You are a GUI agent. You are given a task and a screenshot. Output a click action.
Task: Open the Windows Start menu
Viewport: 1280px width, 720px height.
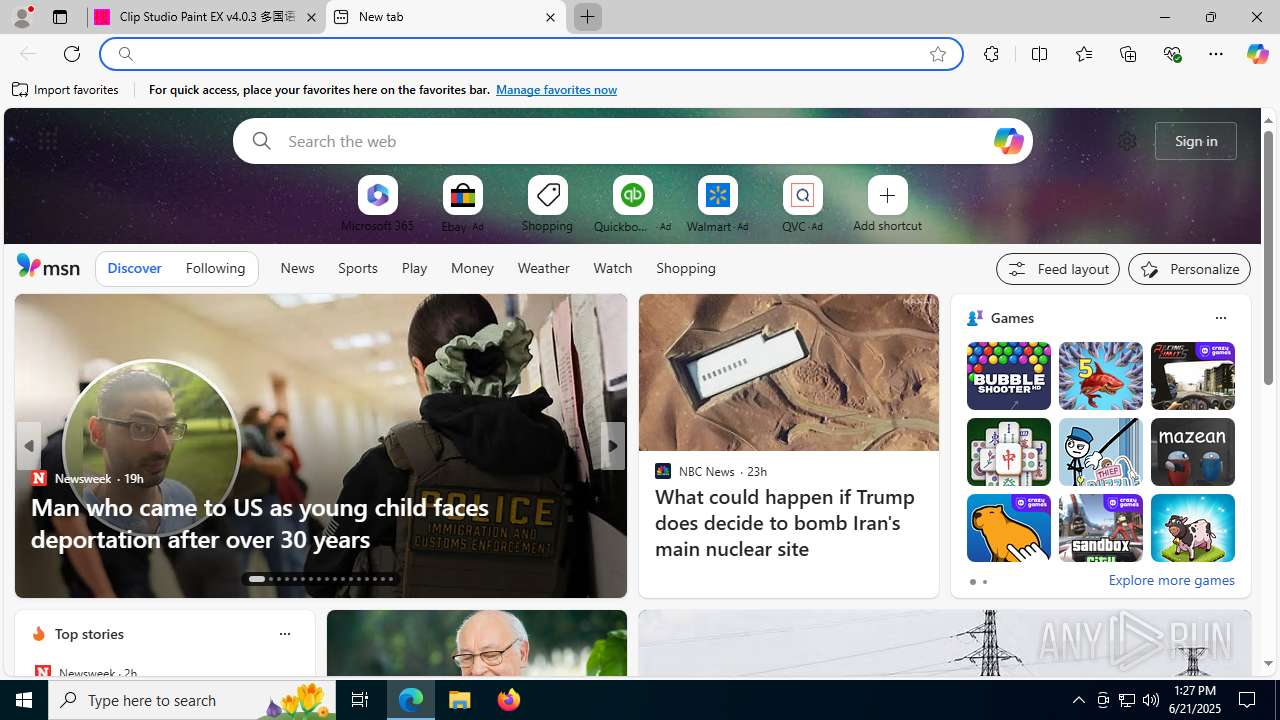24,700
